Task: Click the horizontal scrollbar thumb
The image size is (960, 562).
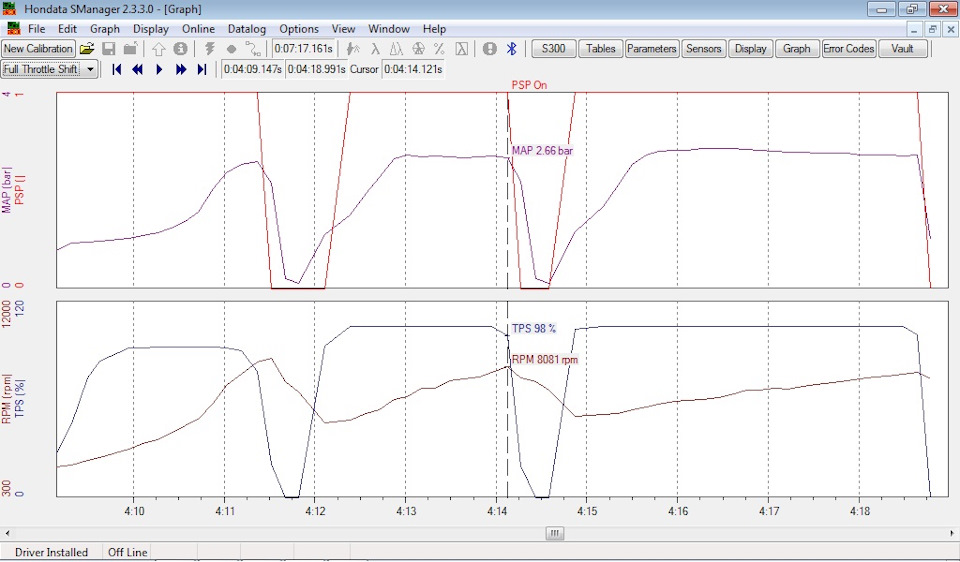Action: [555, 533]
